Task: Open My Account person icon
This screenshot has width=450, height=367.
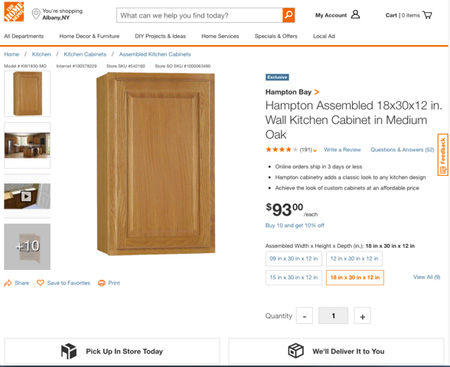Action: coord(355,15)
